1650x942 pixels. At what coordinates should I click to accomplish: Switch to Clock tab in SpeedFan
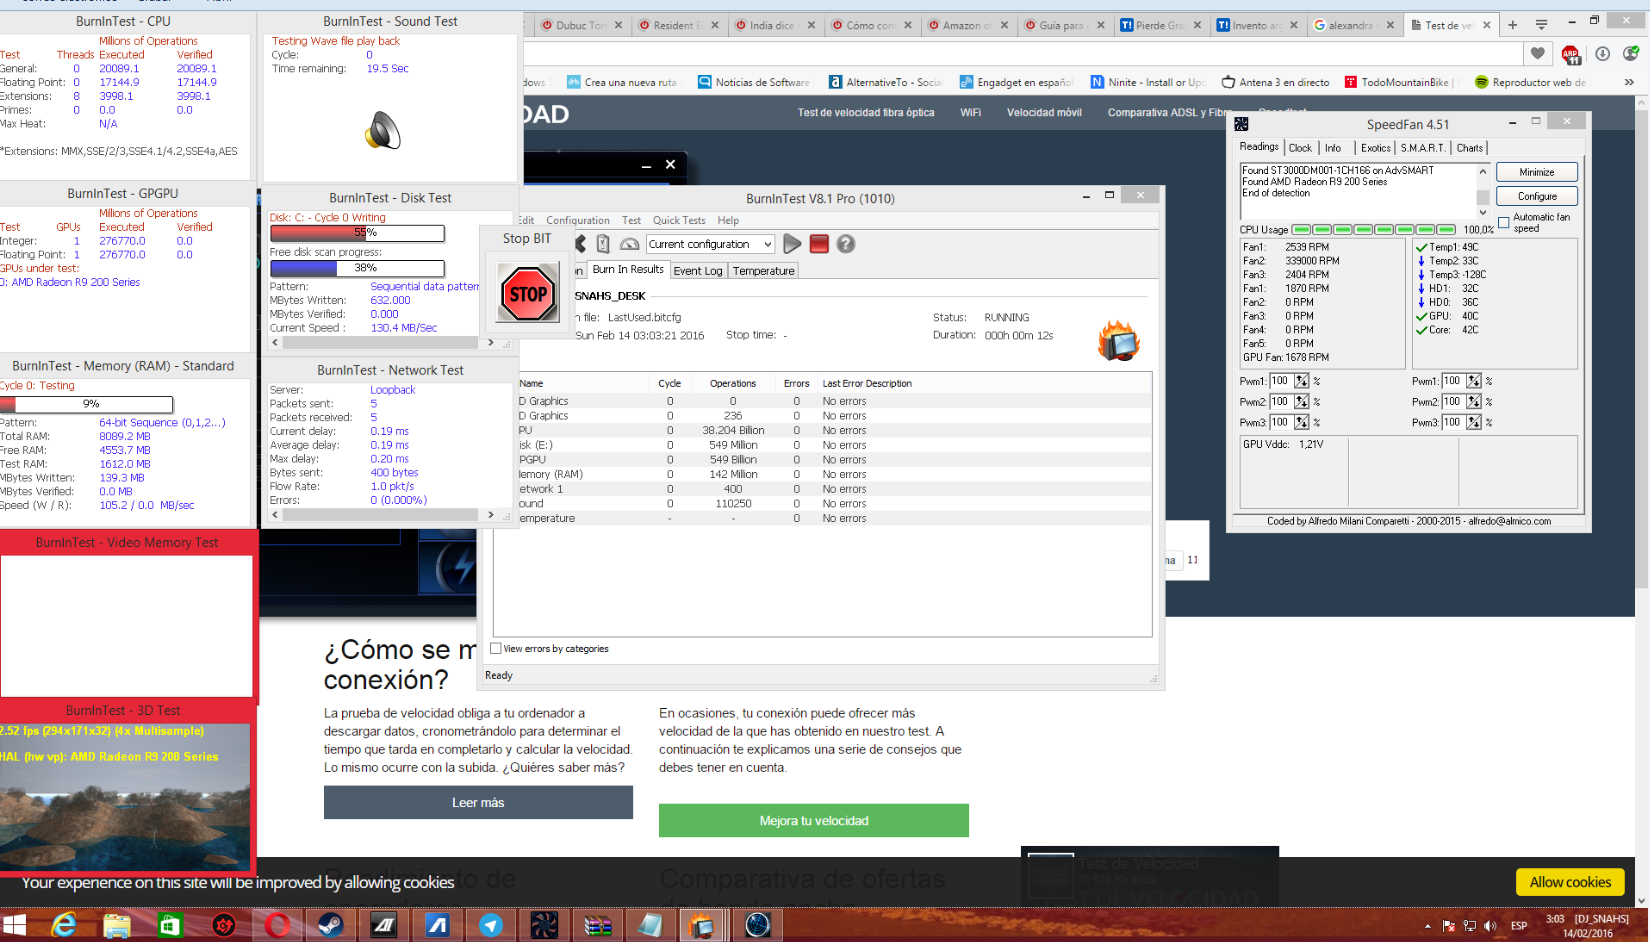tap(1300, 148)
